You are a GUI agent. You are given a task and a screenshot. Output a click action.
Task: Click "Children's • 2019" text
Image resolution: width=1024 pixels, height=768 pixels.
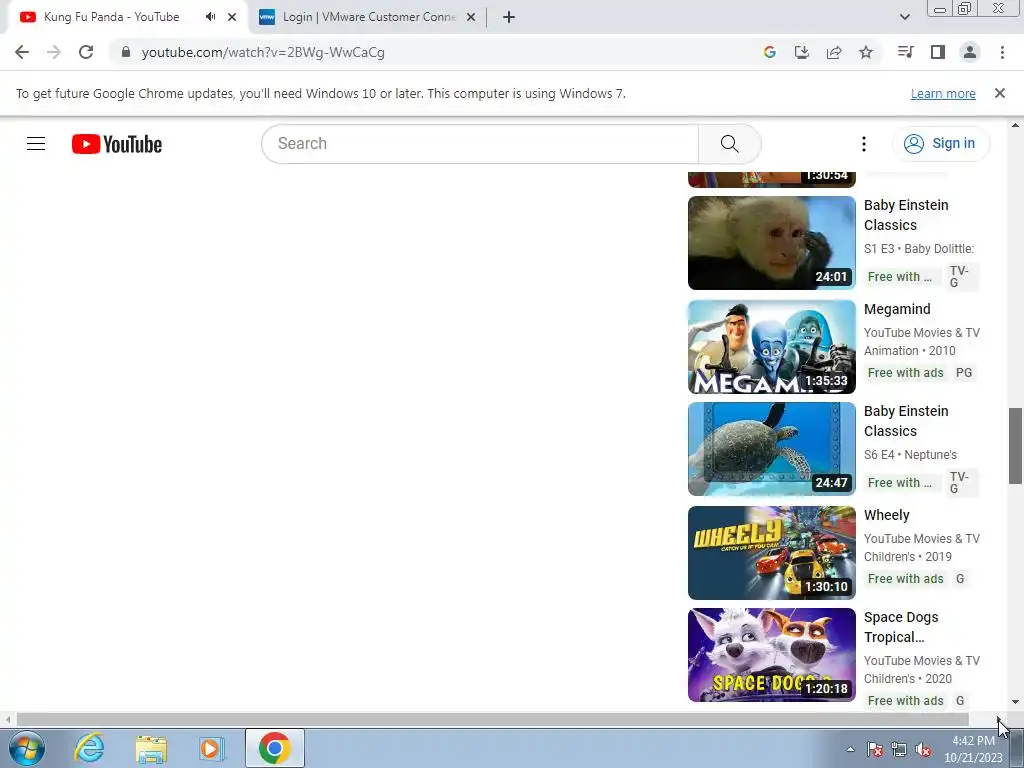click(907, 557)
